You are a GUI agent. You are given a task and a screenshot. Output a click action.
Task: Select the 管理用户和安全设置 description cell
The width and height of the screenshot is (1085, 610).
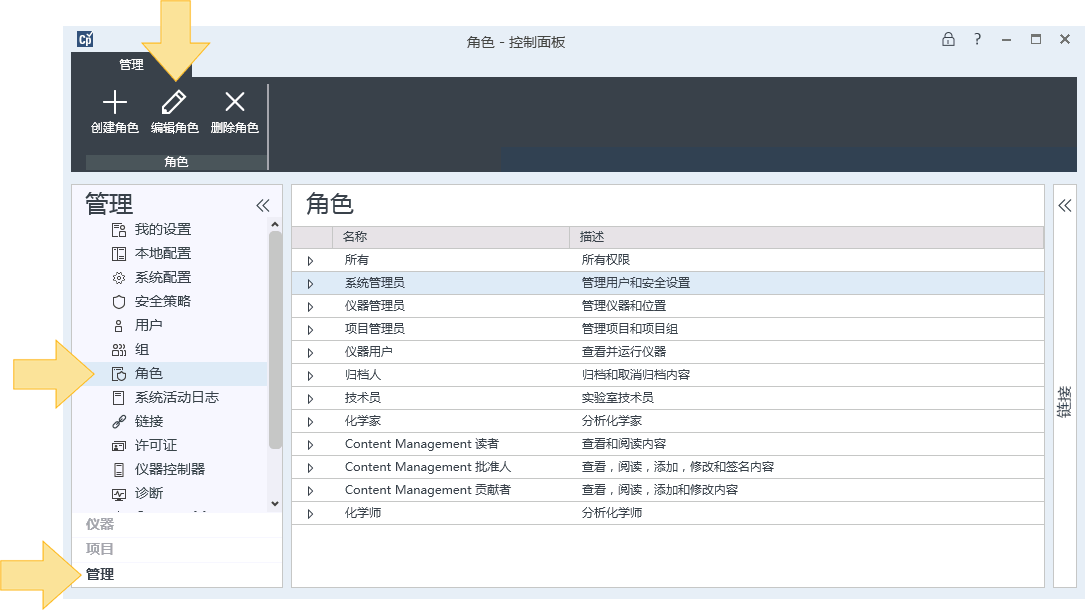point(635,282)
